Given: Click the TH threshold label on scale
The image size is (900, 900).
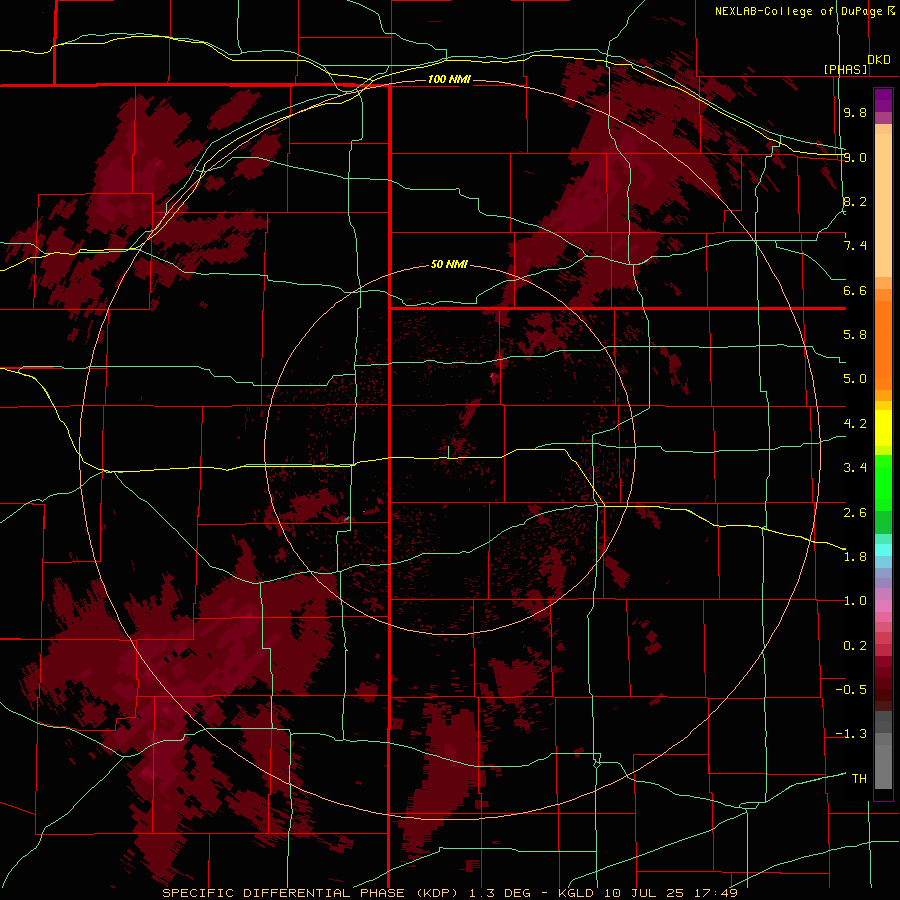Looking at the screenshot, I should pos(859,779).
